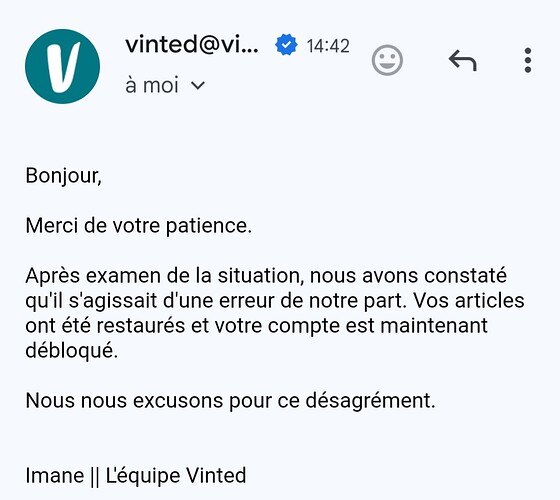Viewport: 560px width, 500px height.
Task: Click the signature "Imane || L'équipe Vinted"
Action: pyautogui.click(x=136, y=476)
